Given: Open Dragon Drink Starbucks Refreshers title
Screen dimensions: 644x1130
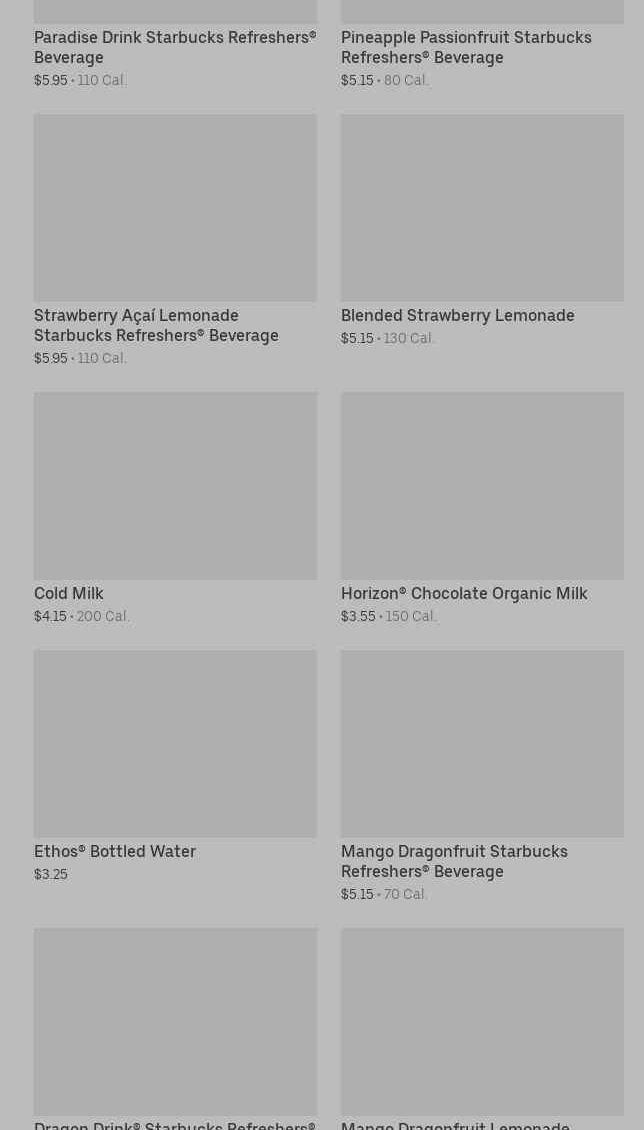Looking at the screenshot, I should (174, 1125).
